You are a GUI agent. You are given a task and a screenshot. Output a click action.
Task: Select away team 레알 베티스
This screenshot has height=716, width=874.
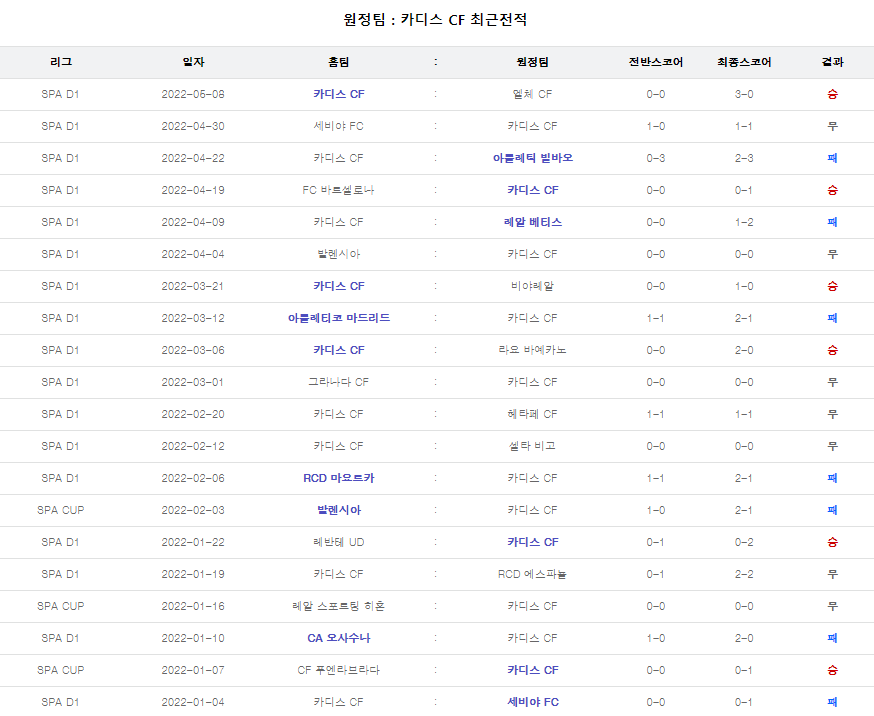[532, 222]
